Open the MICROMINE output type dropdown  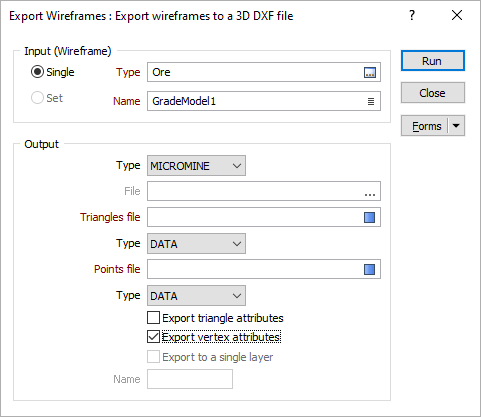click(196, 165)
